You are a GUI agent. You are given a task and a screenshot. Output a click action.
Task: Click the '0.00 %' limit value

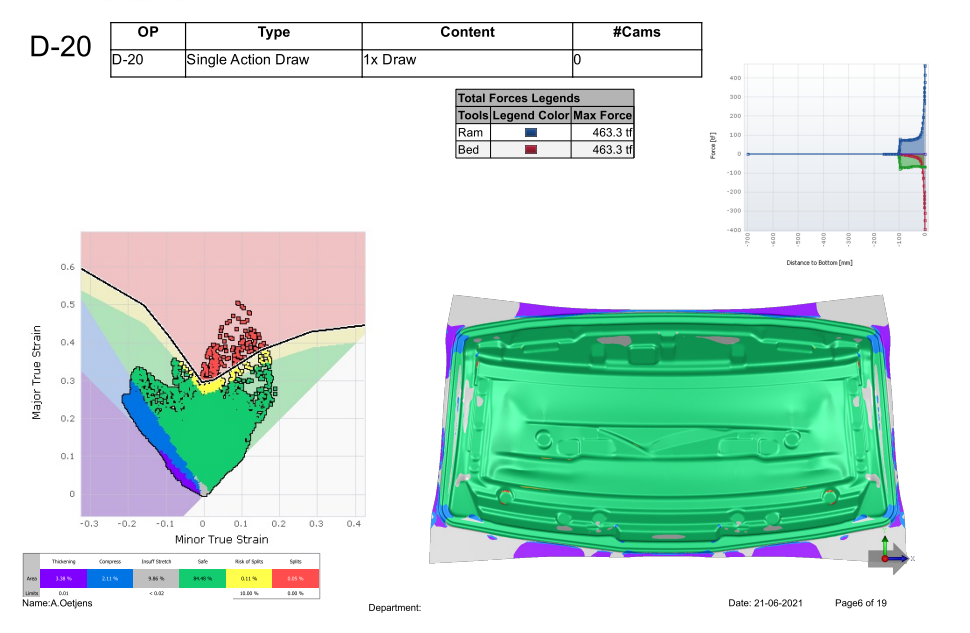pos(296,593)
